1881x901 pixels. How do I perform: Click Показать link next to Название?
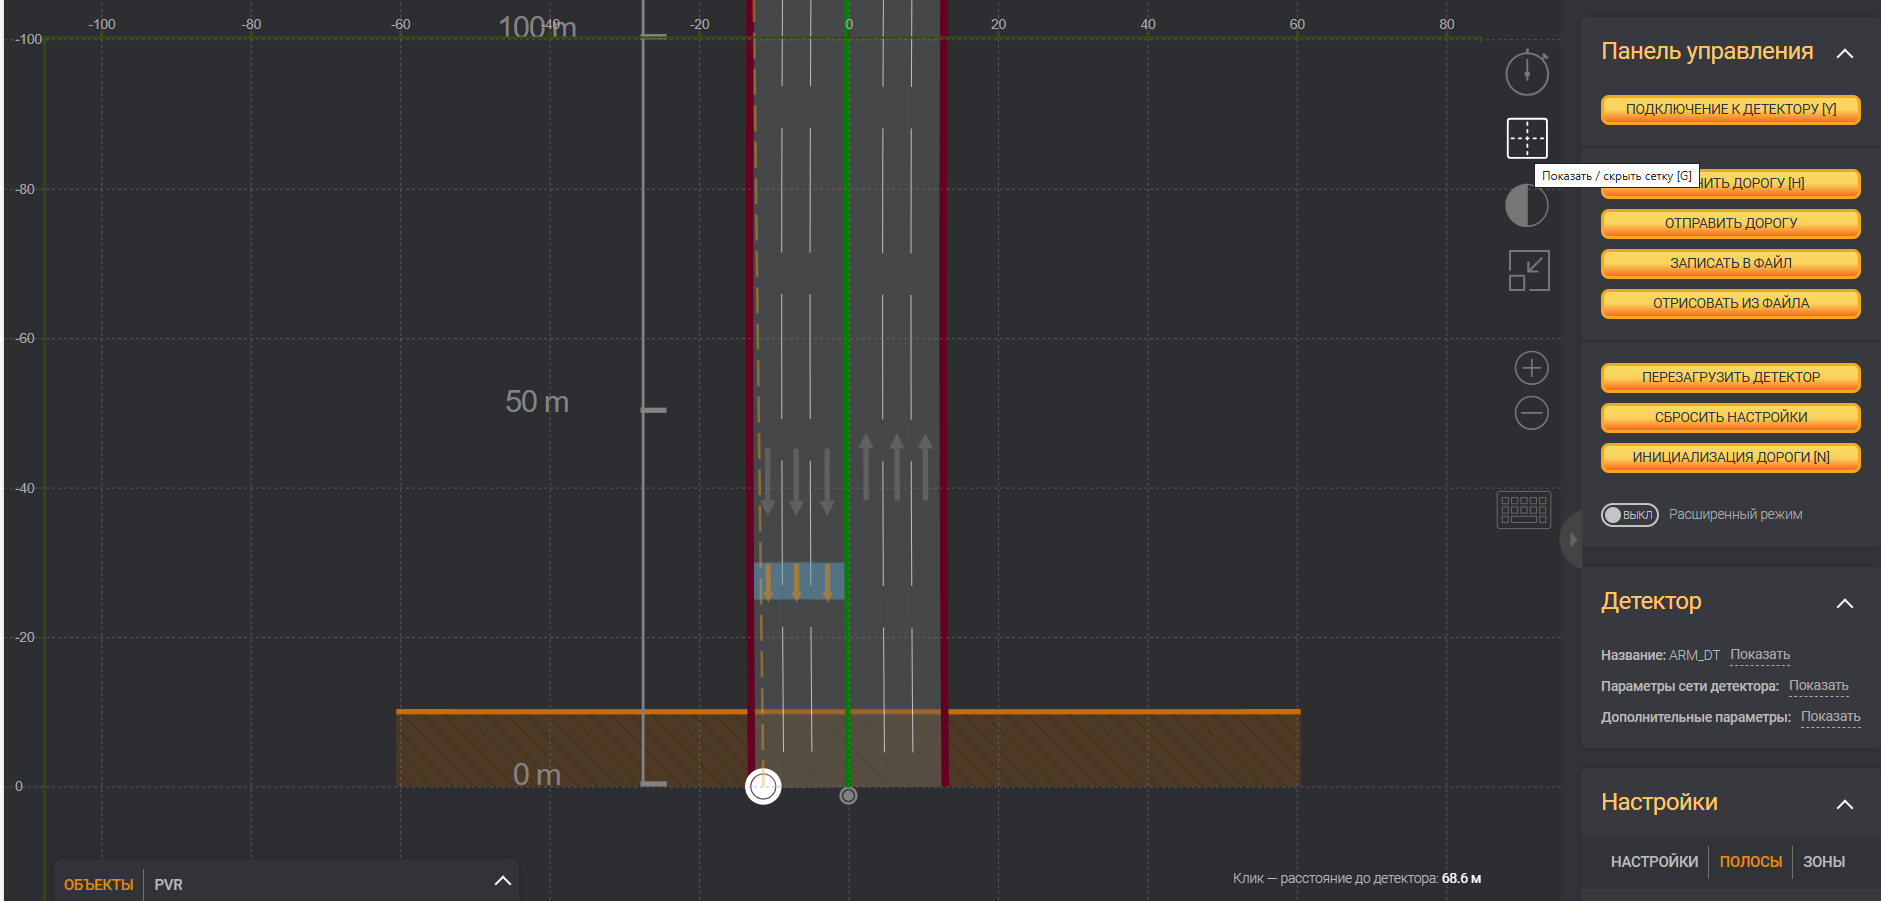pyautogui.click(x=1760, y=655)
